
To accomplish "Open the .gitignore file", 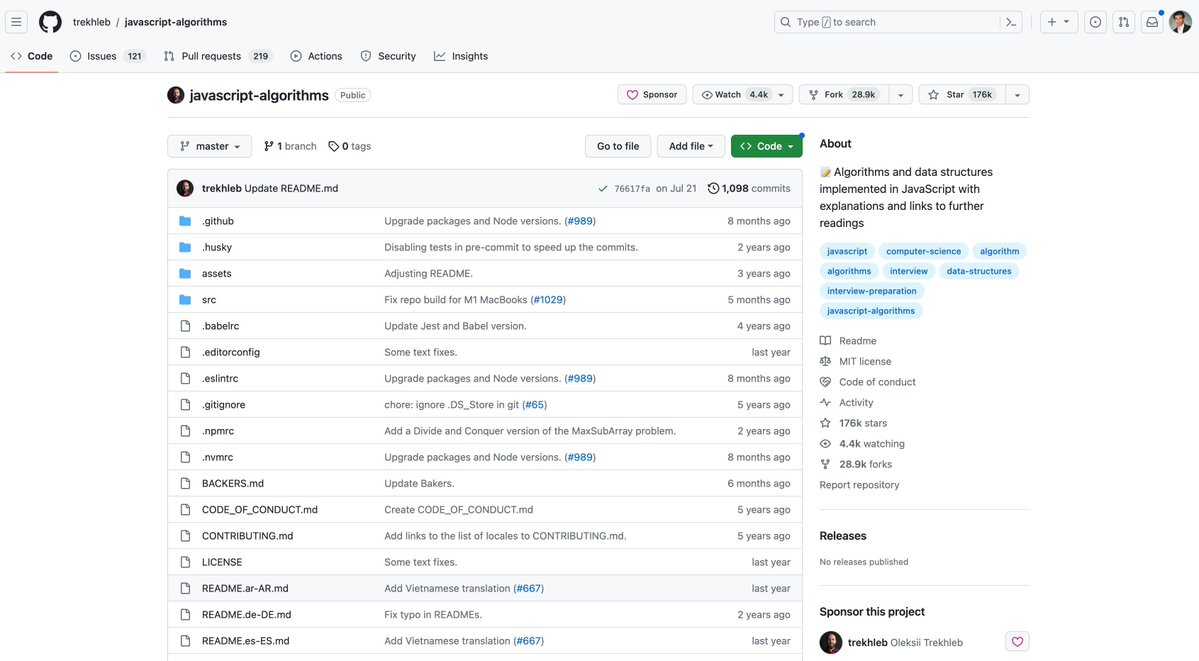I will click(224, 405).
